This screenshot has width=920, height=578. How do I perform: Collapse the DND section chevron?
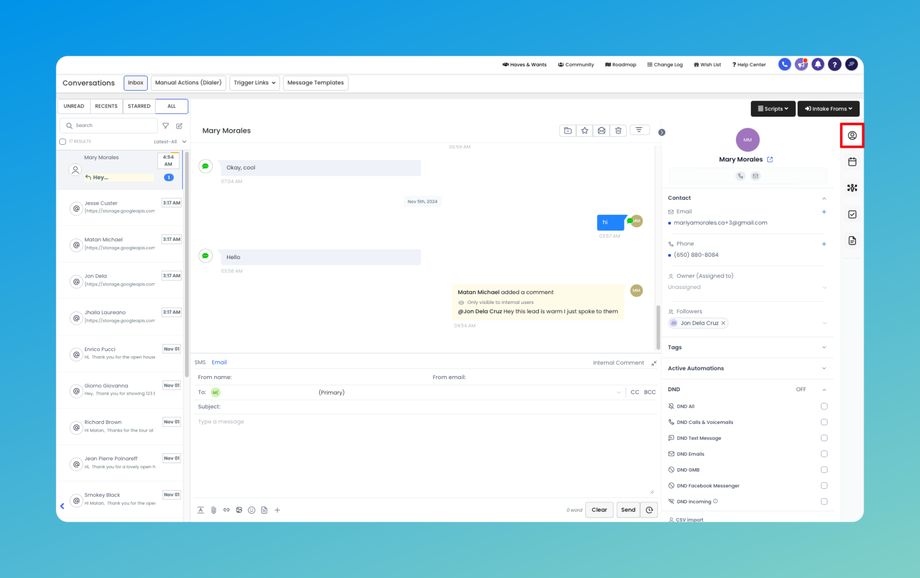(824, 390)
